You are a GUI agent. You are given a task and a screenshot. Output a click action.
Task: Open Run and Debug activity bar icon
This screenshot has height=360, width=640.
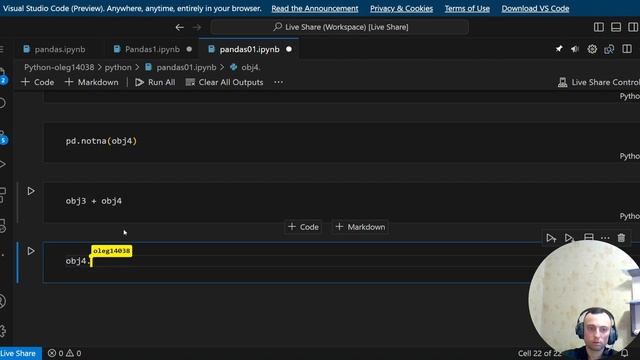coord(2,164)
